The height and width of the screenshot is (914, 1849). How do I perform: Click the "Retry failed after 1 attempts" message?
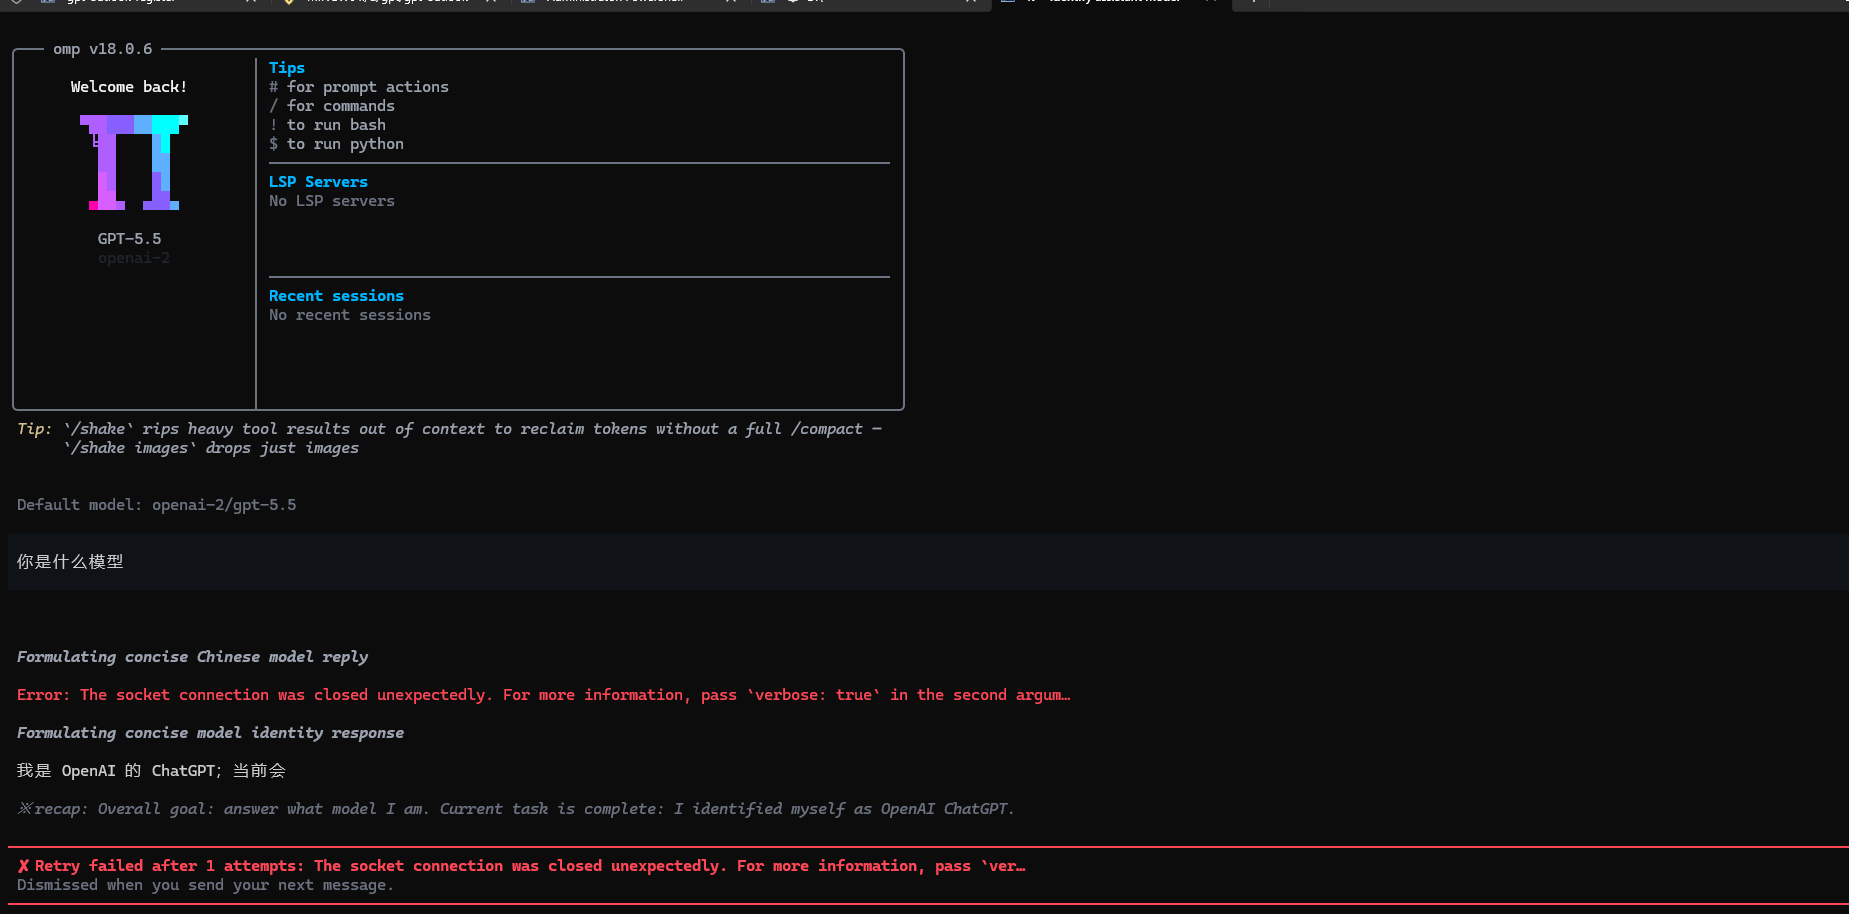pyautogui.click(x=530, y=866)
